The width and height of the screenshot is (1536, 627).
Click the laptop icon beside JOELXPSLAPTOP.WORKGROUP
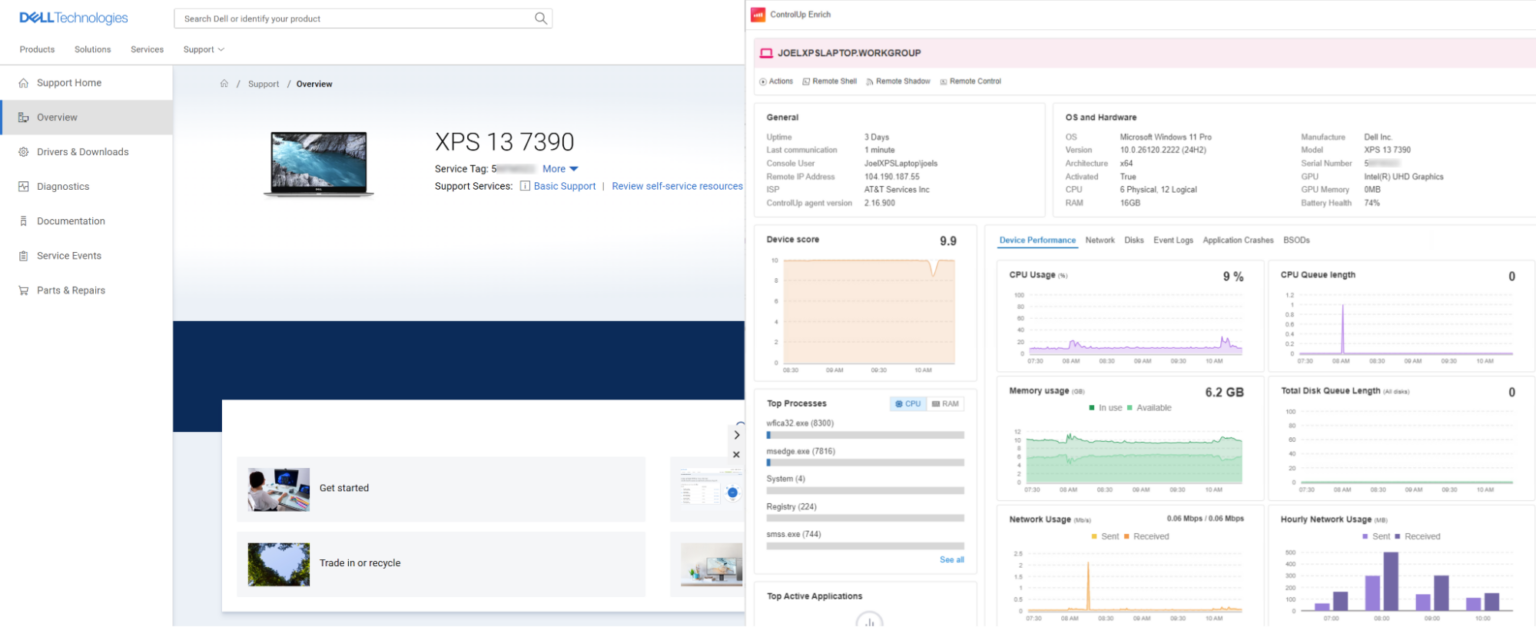(x=765, y=51)
